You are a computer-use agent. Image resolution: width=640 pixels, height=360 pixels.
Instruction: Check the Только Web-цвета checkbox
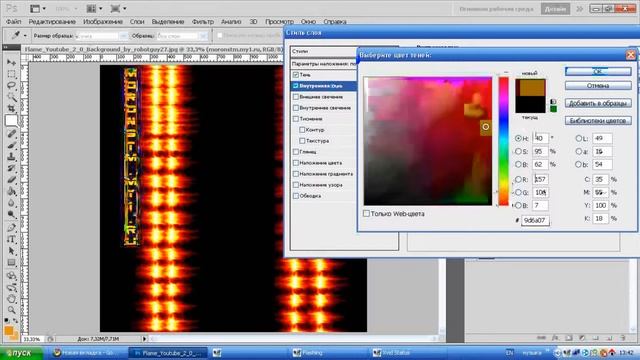click(x=367, y=213)
